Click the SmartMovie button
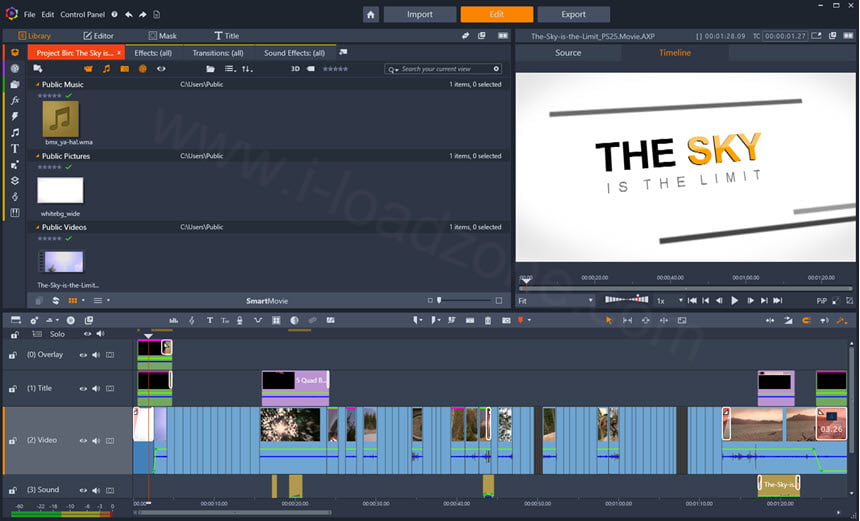The image size is (860, 521). [267, 301]
